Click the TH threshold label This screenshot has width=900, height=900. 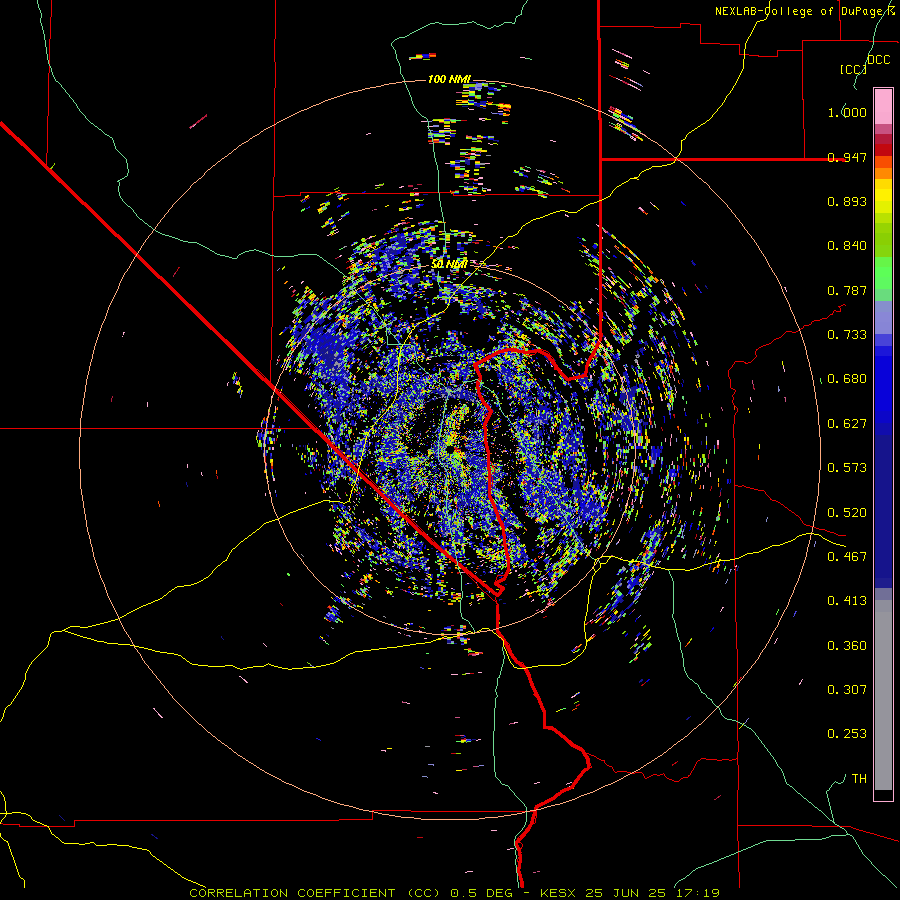point(859,779)
